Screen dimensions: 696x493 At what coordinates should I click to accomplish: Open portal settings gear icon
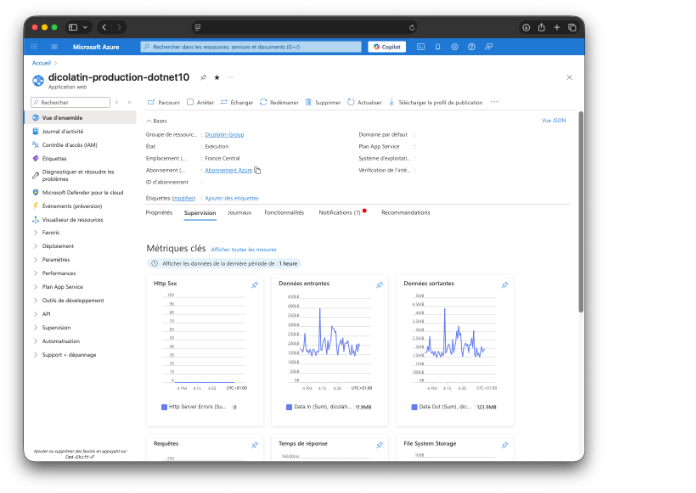pos(455,47)
